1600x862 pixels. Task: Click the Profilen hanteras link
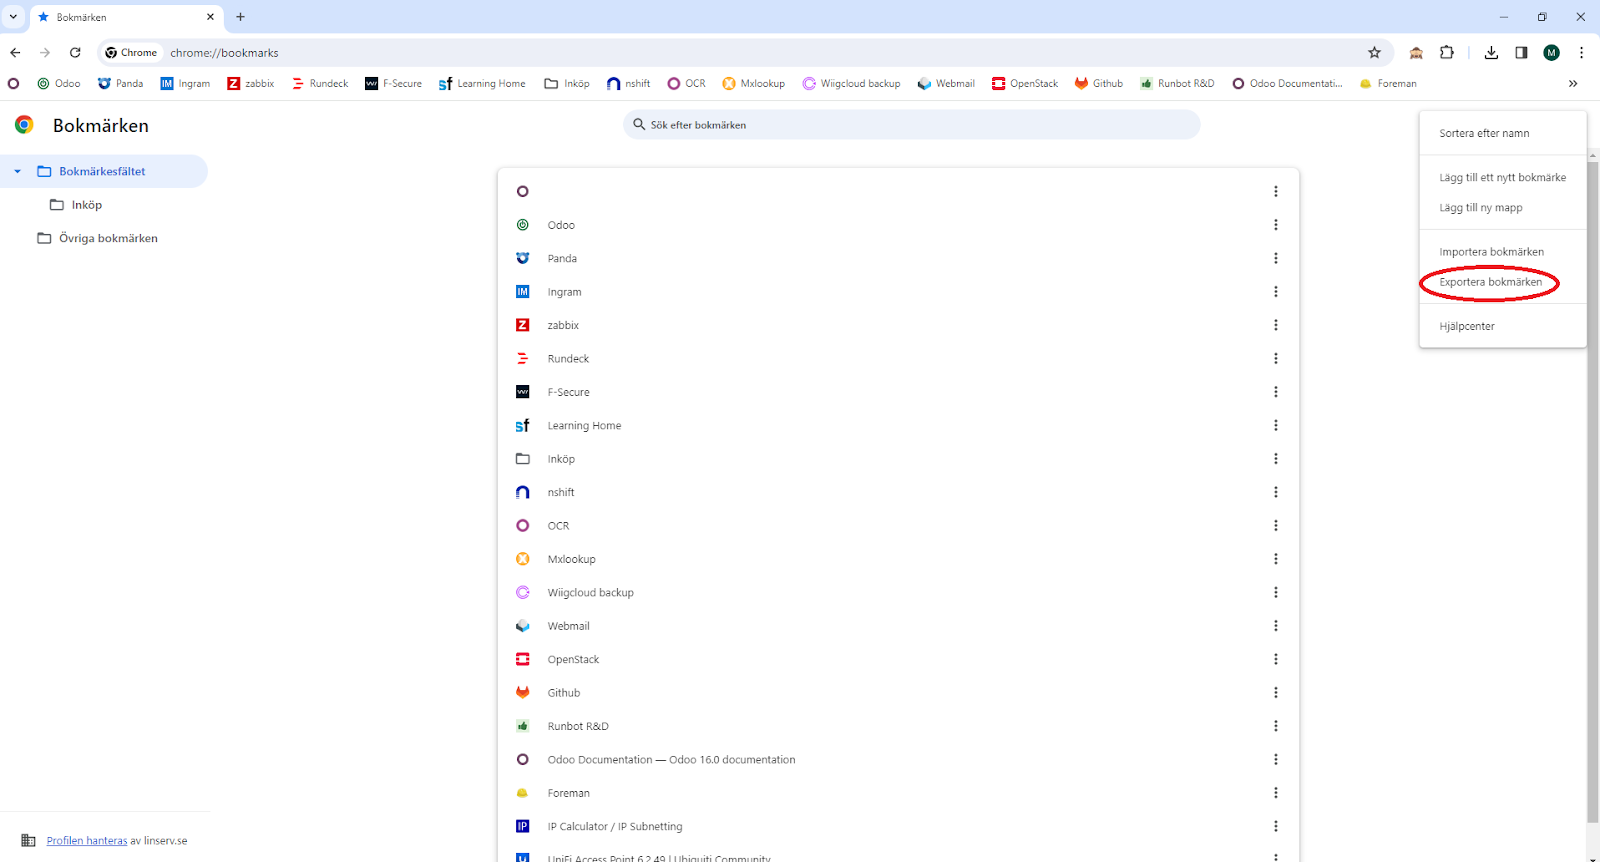coord(87,841)
